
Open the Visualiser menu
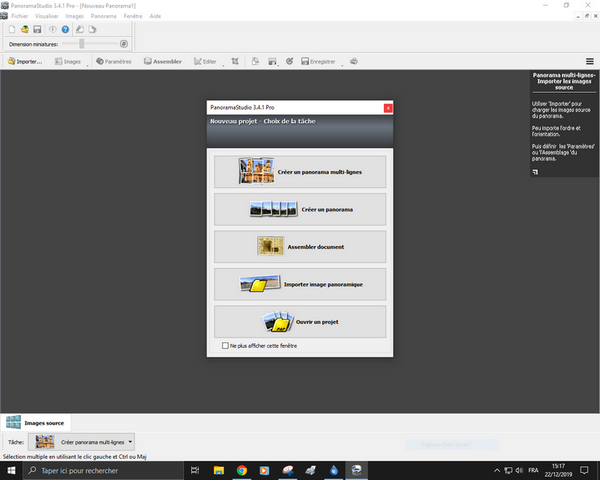coord(47,16)
